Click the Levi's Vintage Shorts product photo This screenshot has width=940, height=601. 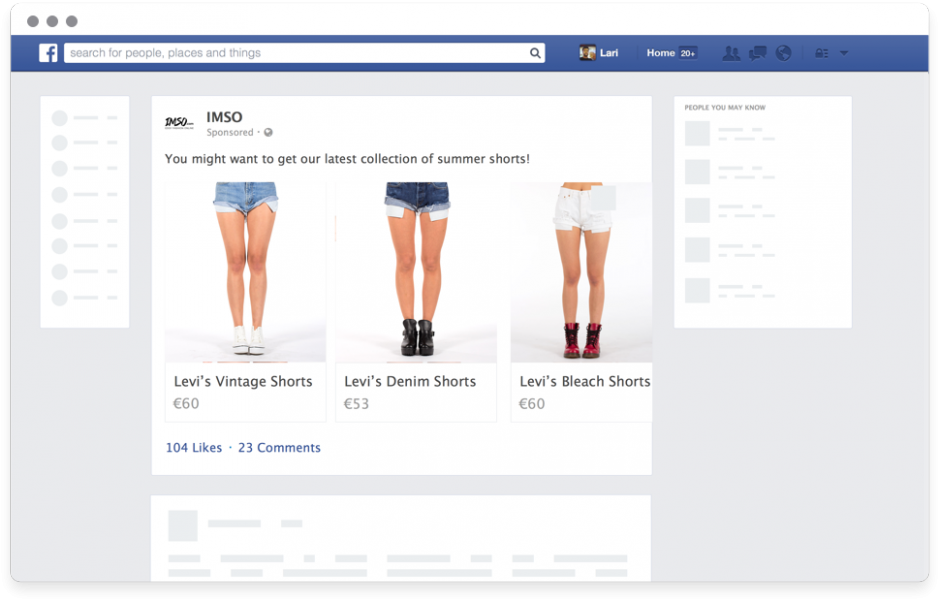(x=245, y=268)
